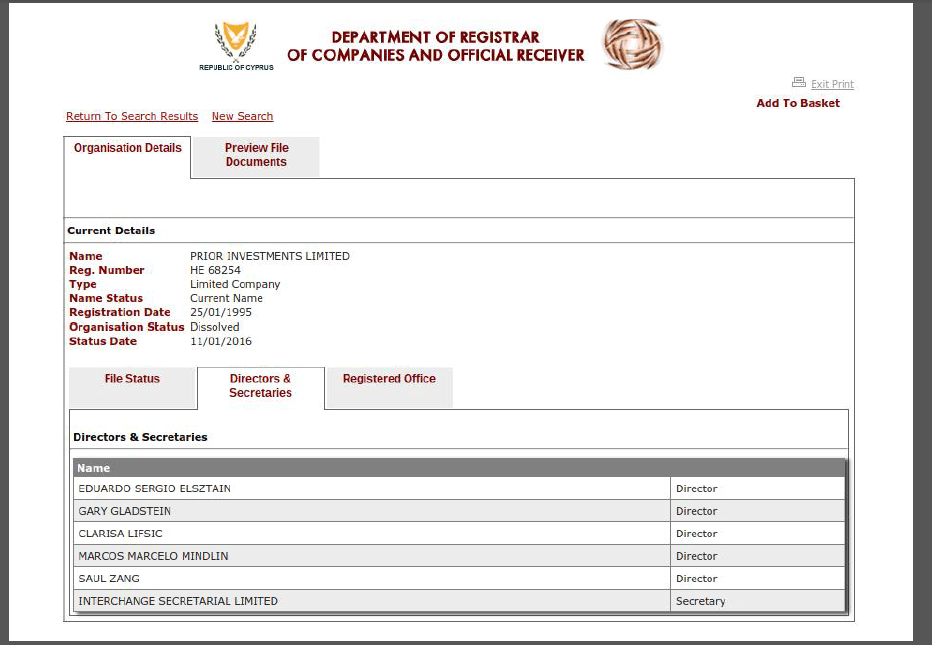Click the Republic of Cyprus emblem

[x=236, y=44]
